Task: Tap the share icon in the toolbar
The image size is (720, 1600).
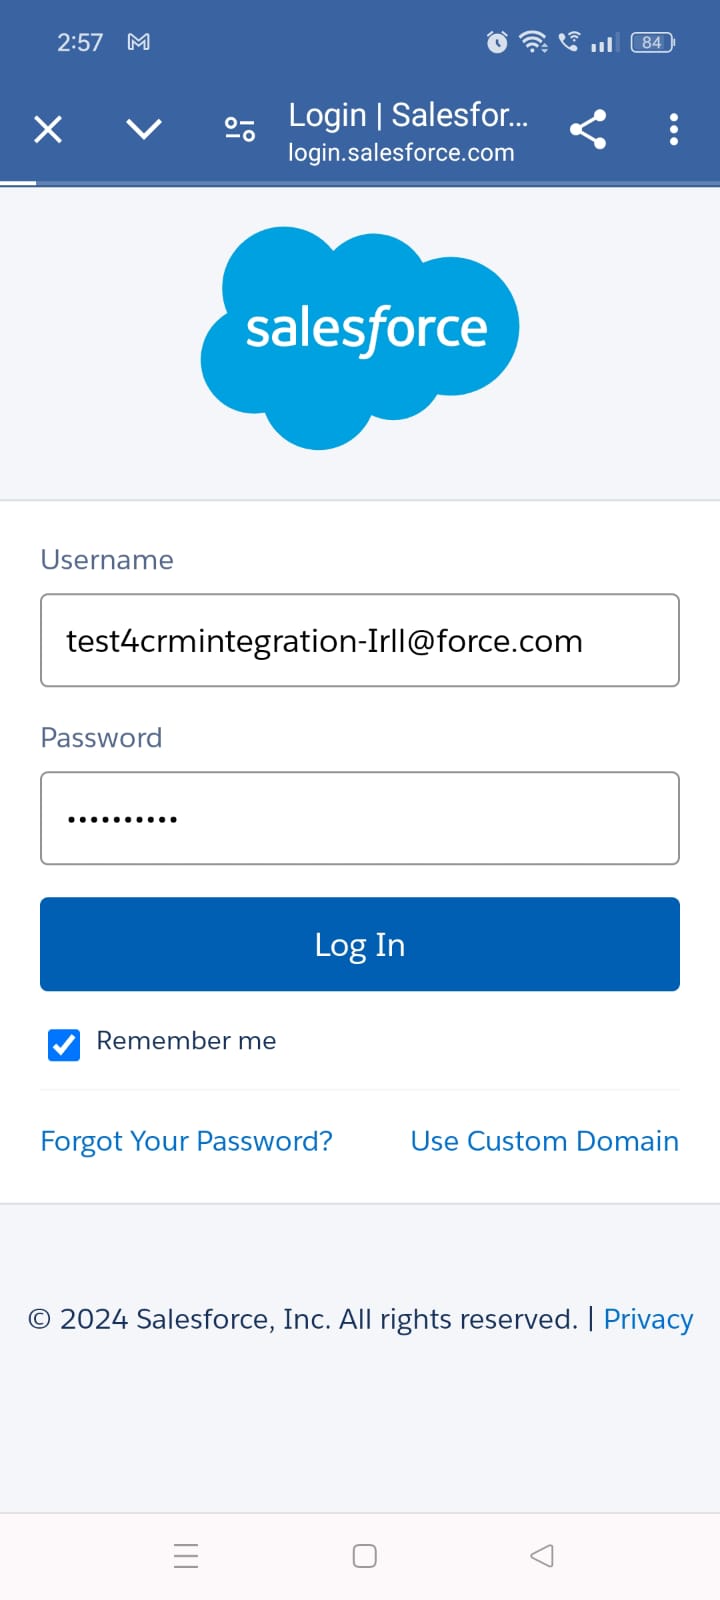Action: coord(588,130)
